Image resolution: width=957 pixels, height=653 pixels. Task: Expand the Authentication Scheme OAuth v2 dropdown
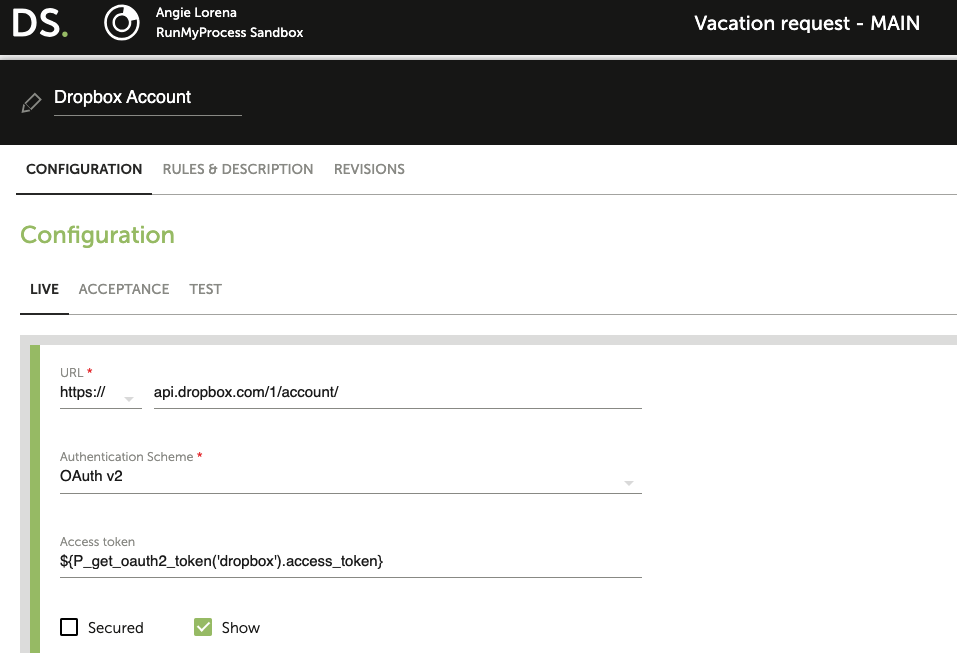350,477
